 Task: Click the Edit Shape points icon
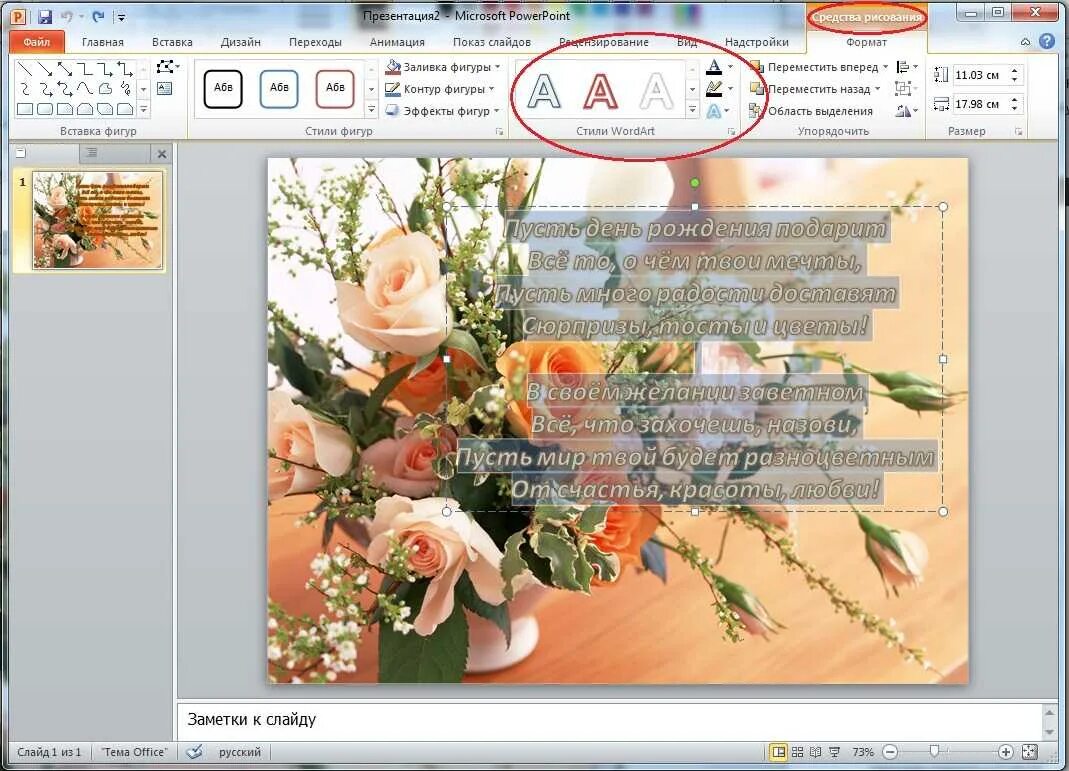166,67
